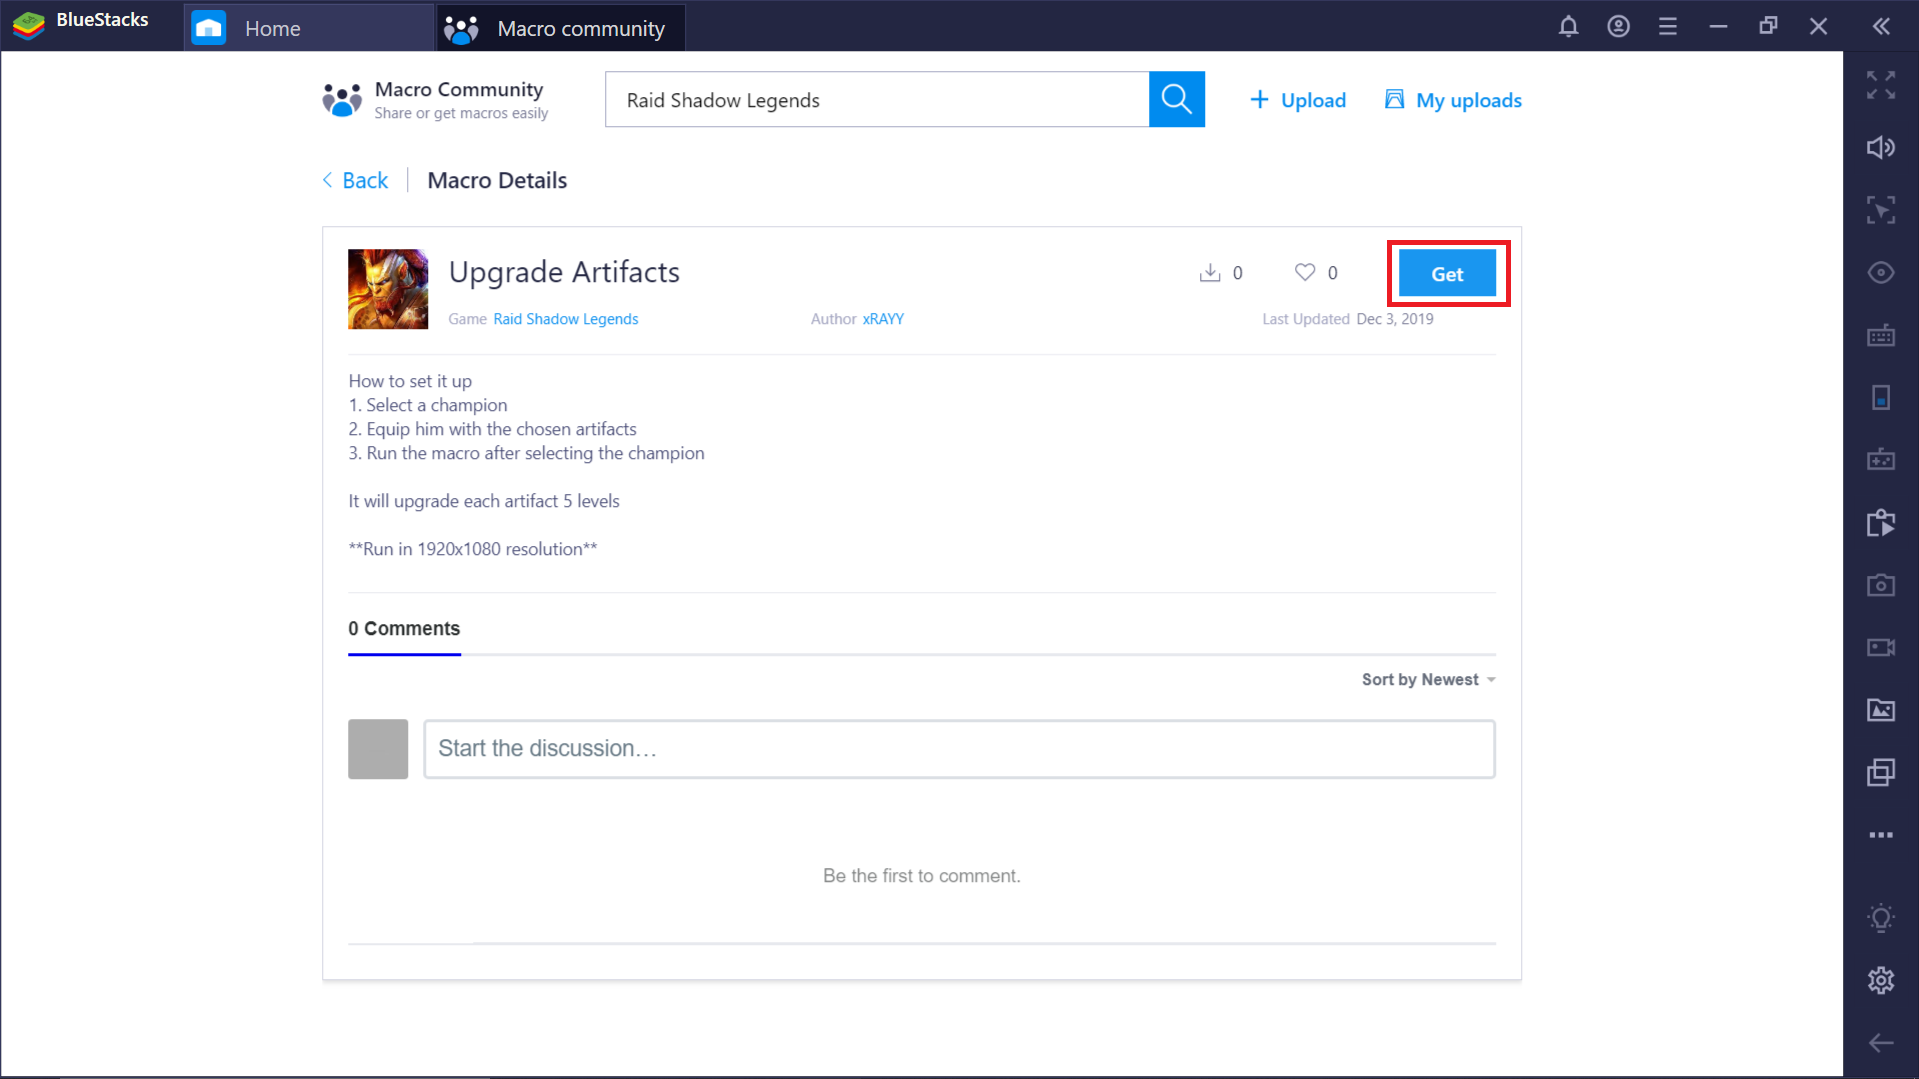This screenshot has height=1079, width=1919.
Task: Click the Upgrade Artifacts title
Action: (564, 272)
